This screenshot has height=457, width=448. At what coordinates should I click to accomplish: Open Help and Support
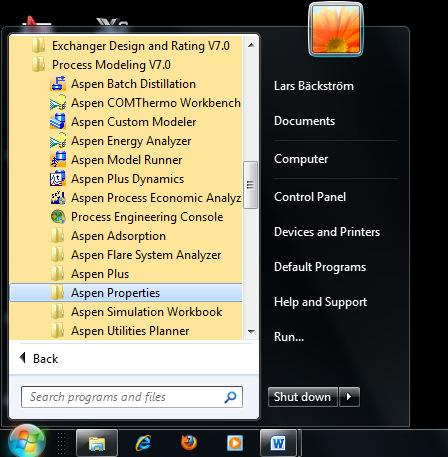320,302
